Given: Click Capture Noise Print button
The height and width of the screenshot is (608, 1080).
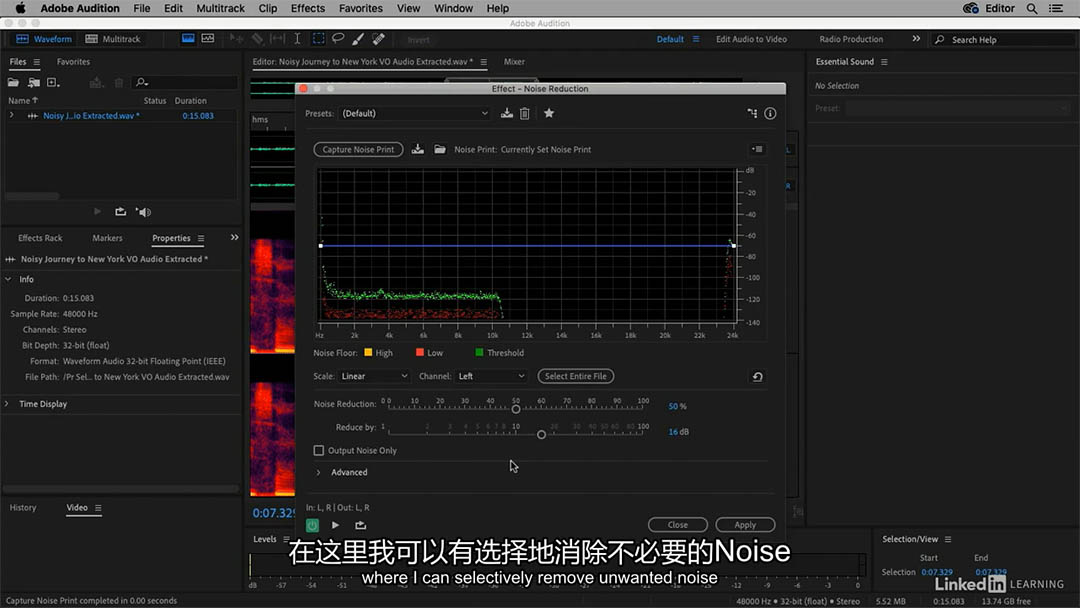Looking at the screenshot, I should click(x=358, y=149).
